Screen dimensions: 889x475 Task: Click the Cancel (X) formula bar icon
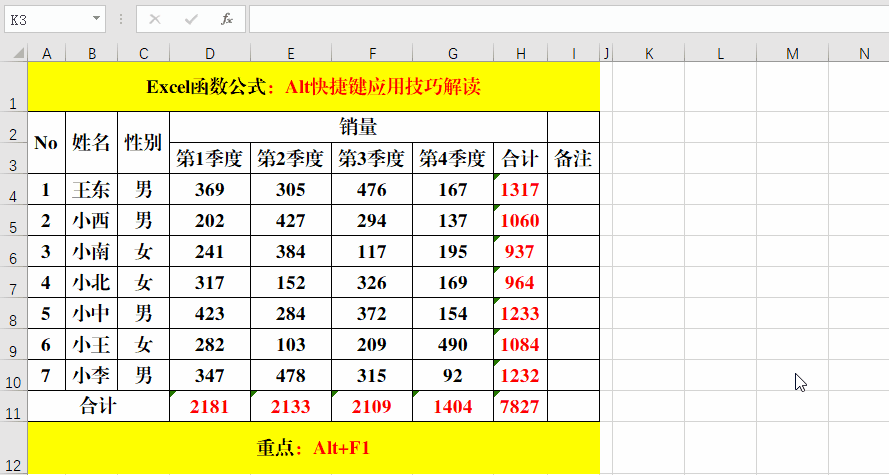pos(155,20)
